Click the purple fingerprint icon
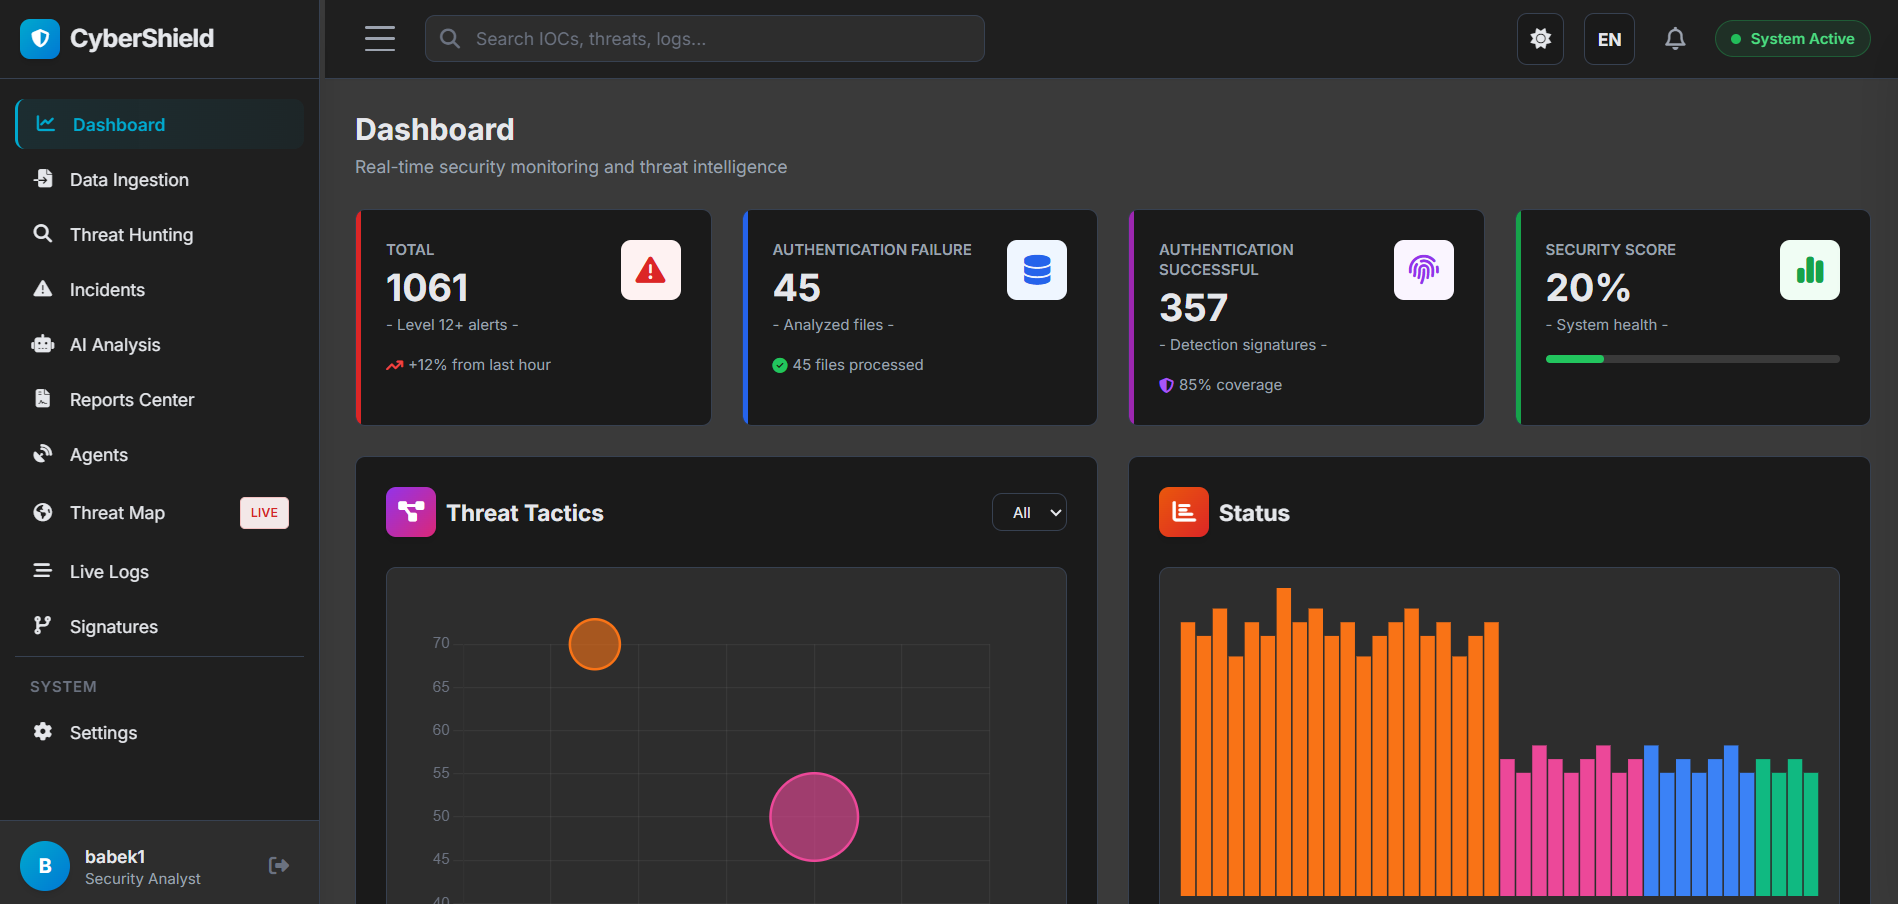 tap(1423, 270)
